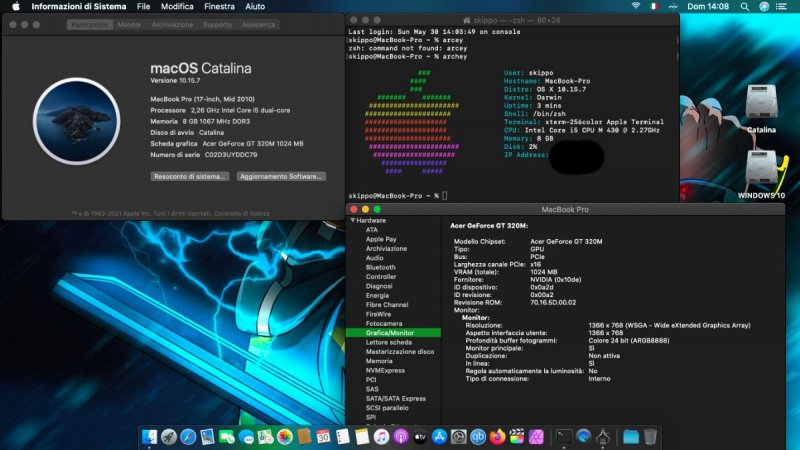Open Notes app in Dock
Image resolution: width=800 pixels, height=450 pixels.
[x=362, y=437]
